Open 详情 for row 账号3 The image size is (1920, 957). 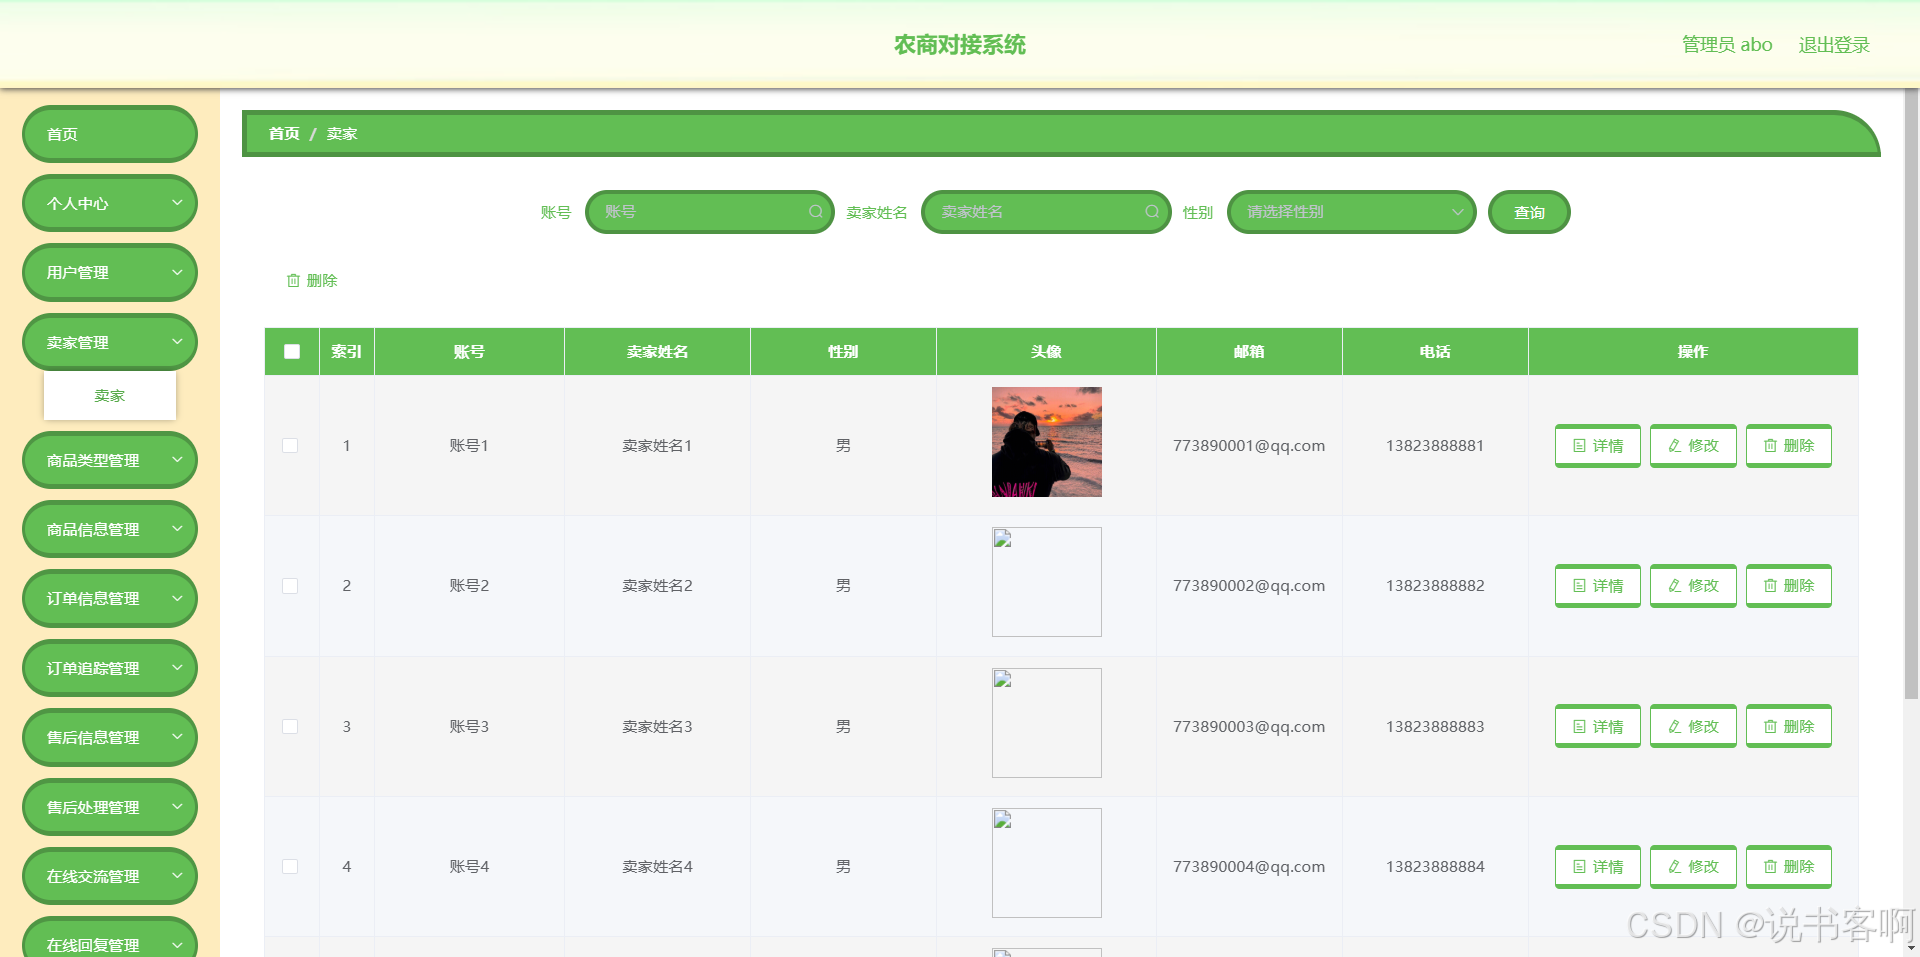[x=1598, y=727]
